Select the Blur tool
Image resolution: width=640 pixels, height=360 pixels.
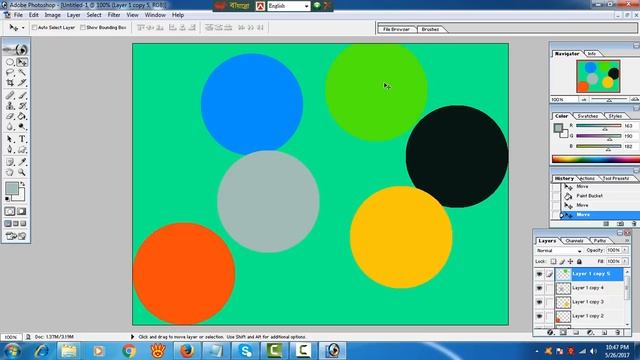10,127
